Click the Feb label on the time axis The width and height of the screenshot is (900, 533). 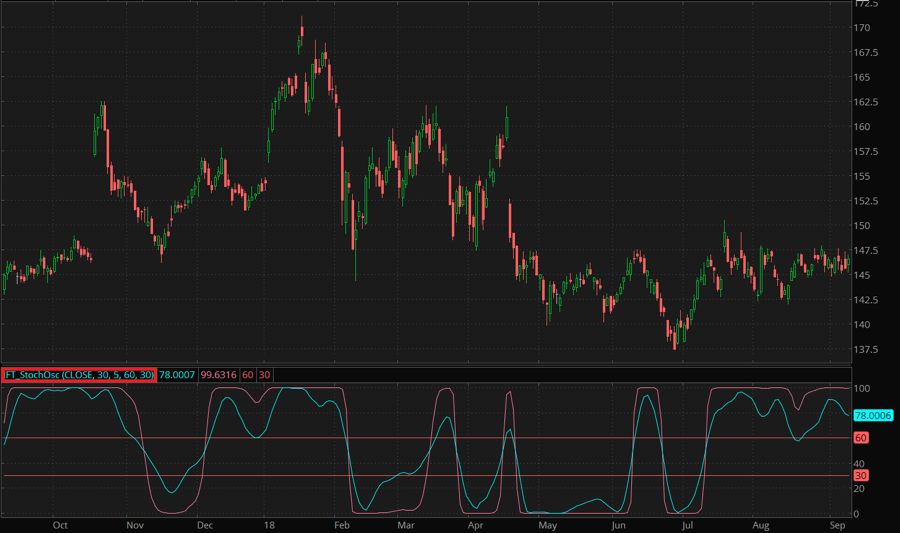point(341,524)
